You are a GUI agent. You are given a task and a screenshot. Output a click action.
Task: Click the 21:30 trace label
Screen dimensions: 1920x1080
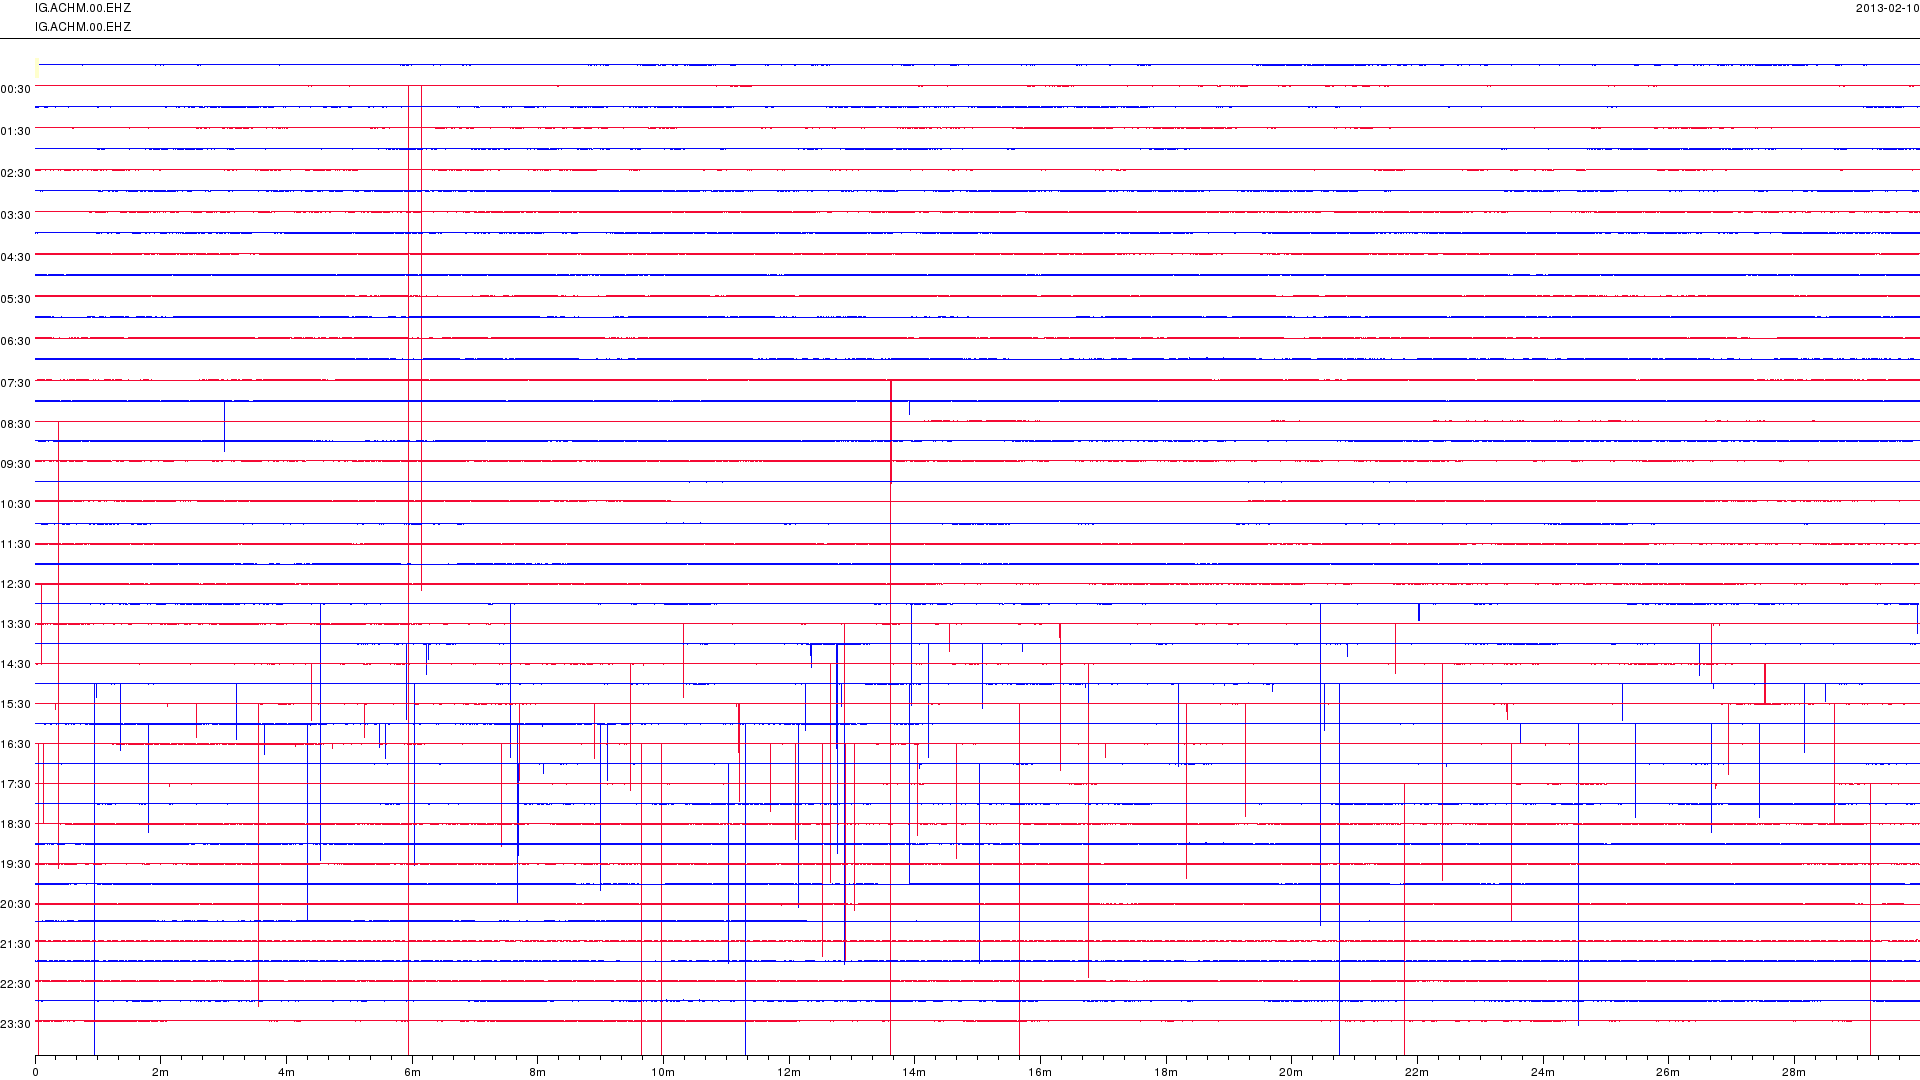tap(16, 944)
